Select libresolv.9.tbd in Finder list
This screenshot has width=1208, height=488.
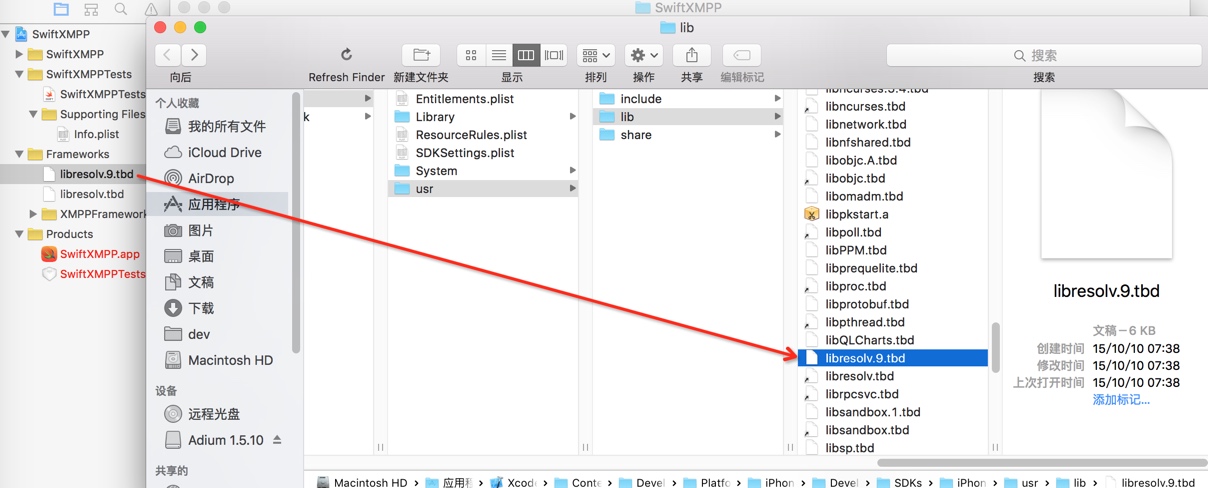pos(893,358)
